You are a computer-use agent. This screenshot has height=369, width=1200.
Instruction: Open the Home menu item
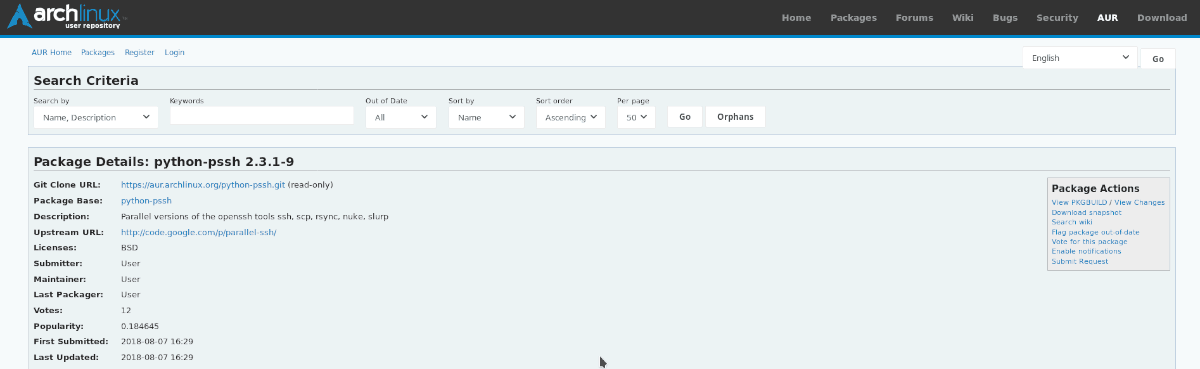click(x=796, y=18)
